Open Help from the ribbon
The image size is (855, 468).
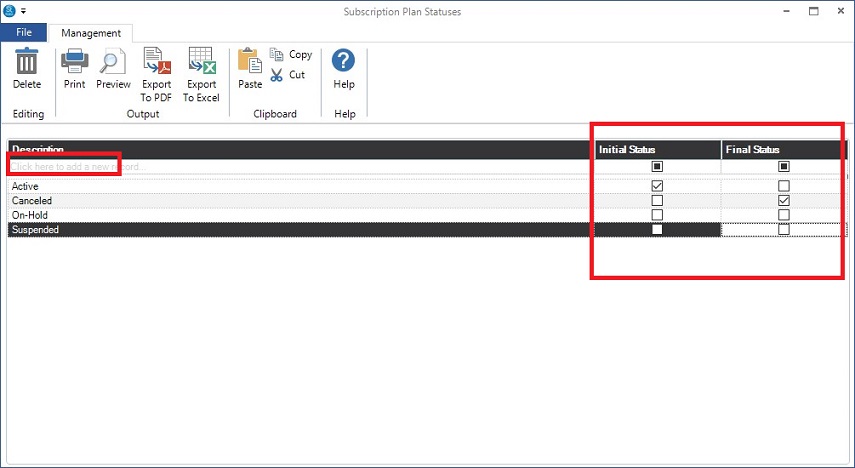(x=344, y=63)
